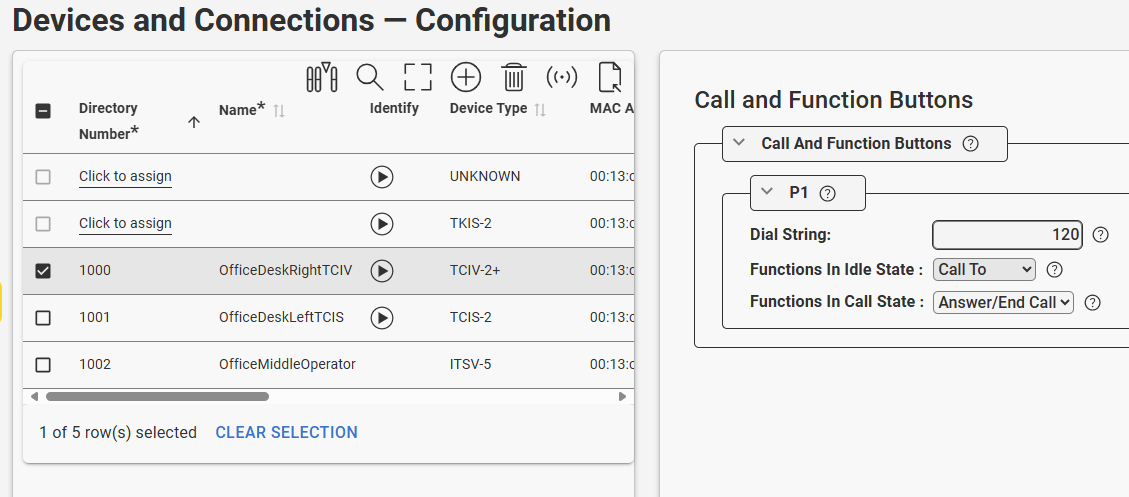1129x497 pixels.
Task: Click the Dial String input field
Action: click(1007, 235)
